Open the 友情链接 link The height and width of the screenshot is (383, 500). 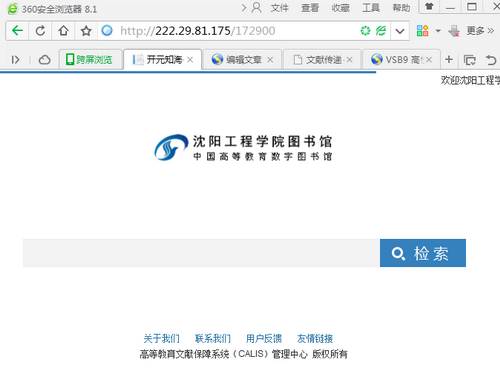pos(315,339)
